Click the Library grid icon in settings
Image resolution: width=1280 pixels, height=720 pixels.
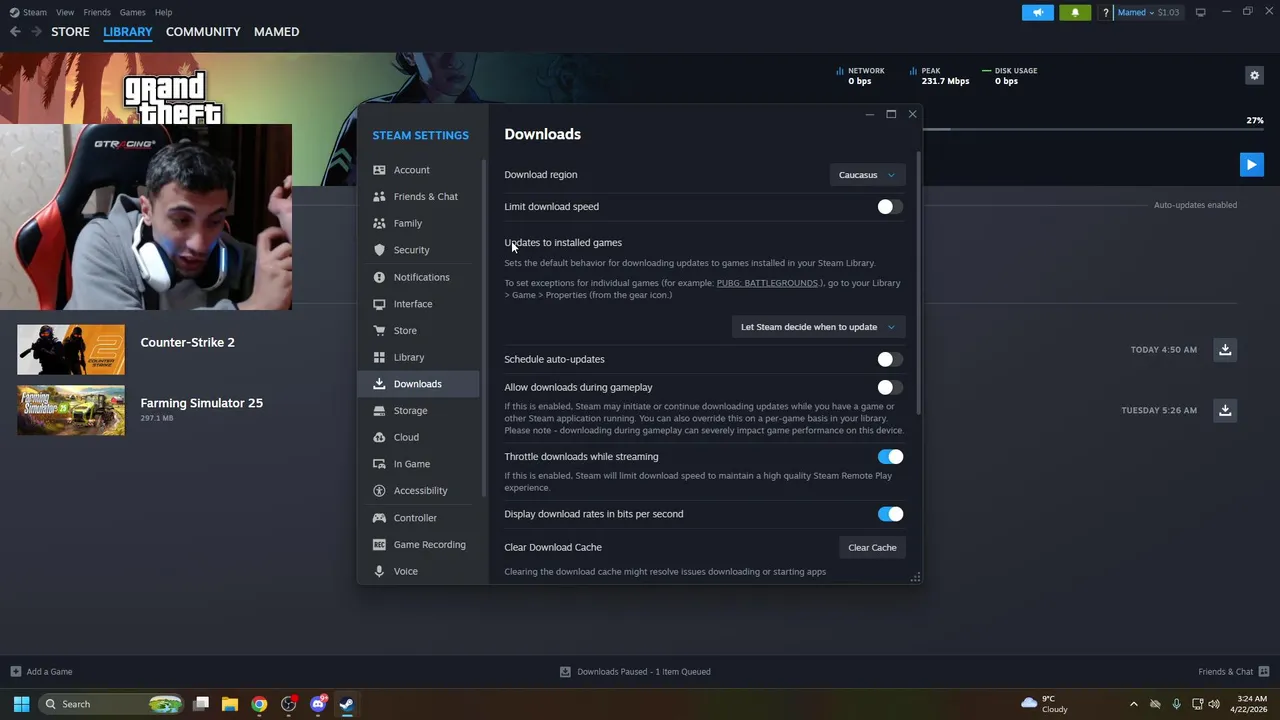click(379, 357)
